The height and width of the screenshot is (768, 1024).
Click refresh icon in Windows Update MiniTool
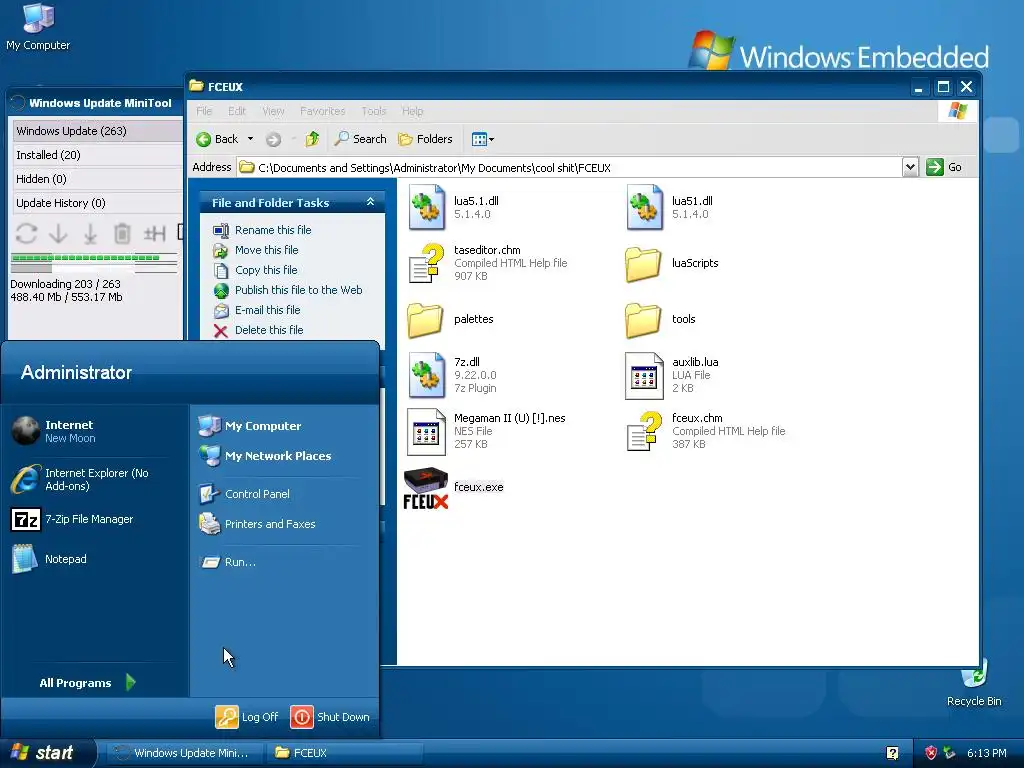(x=26, y=233)
